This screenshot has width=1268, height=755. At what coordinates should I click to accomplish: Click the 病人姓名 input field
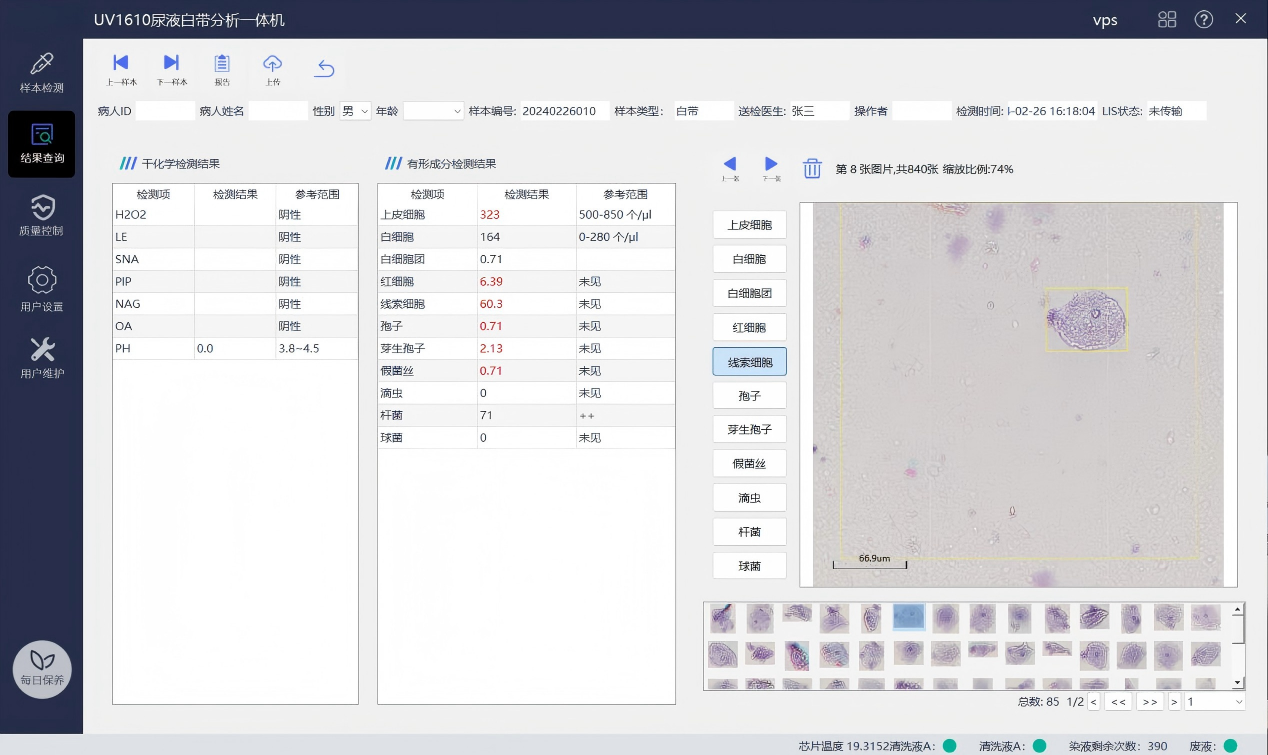tap(278, 111)
